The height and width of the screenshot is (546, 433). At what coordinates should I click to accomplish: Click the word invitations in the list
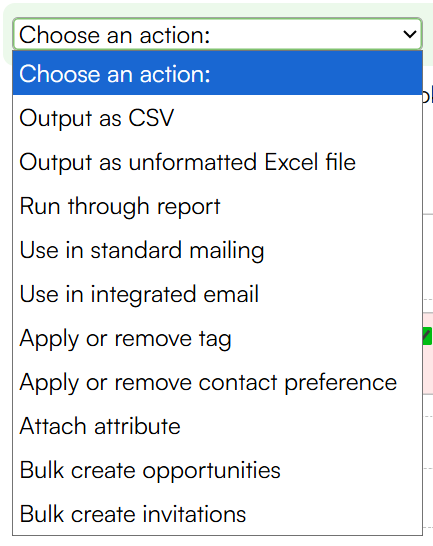[x=195, y=514]
